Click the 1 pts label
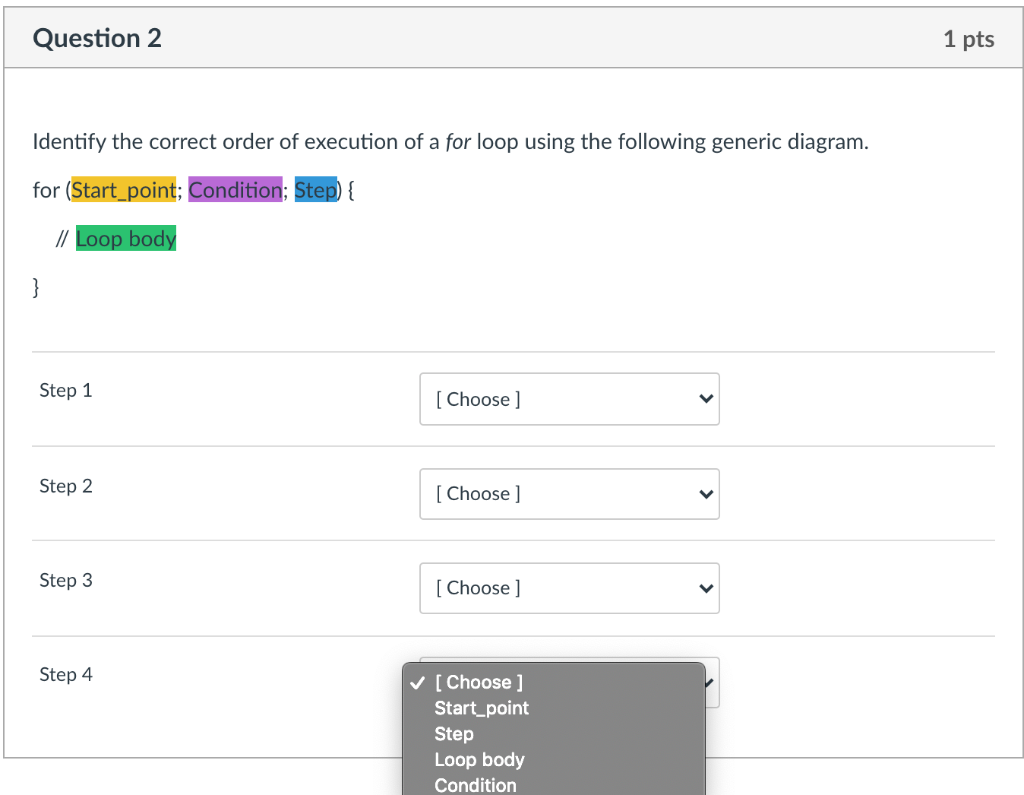Screen dimensions: 1024x795 point(968,39)
